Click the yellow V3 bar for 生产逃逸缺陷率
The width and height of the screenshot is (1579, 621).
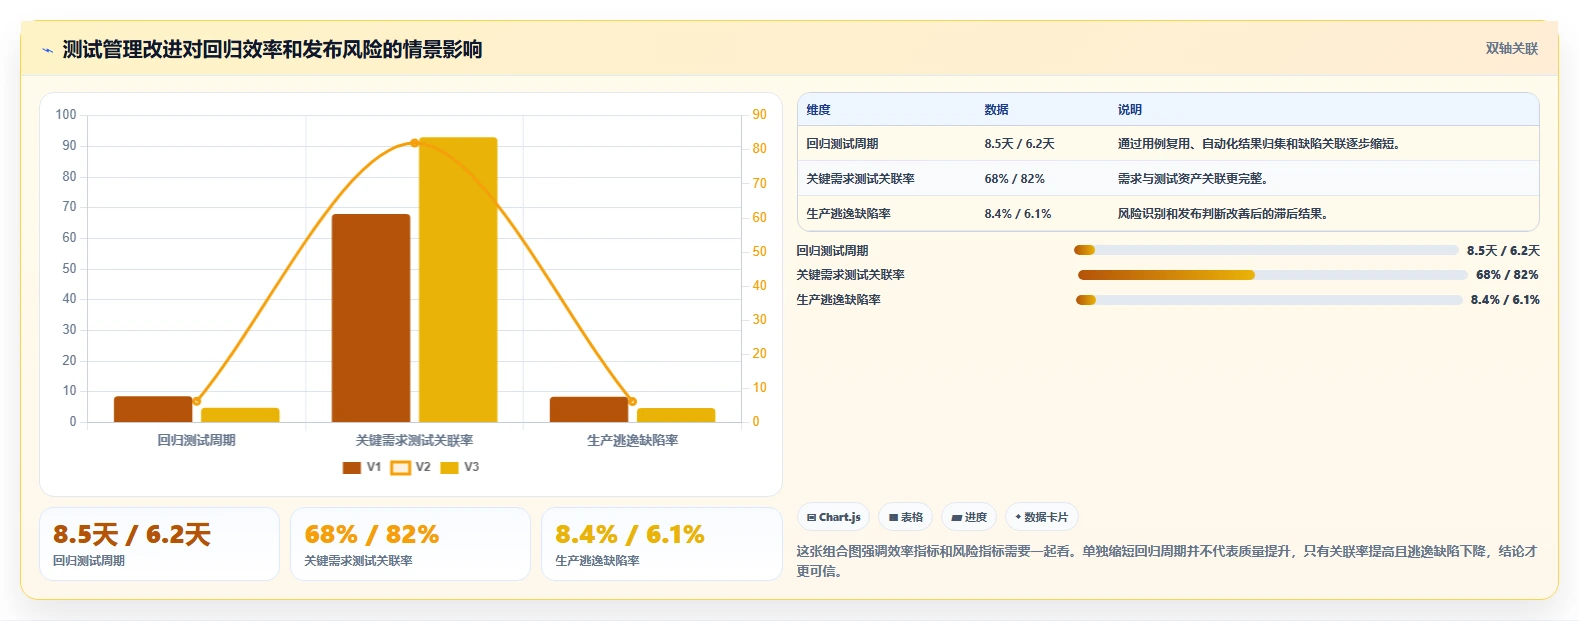[x=676, y=415]
